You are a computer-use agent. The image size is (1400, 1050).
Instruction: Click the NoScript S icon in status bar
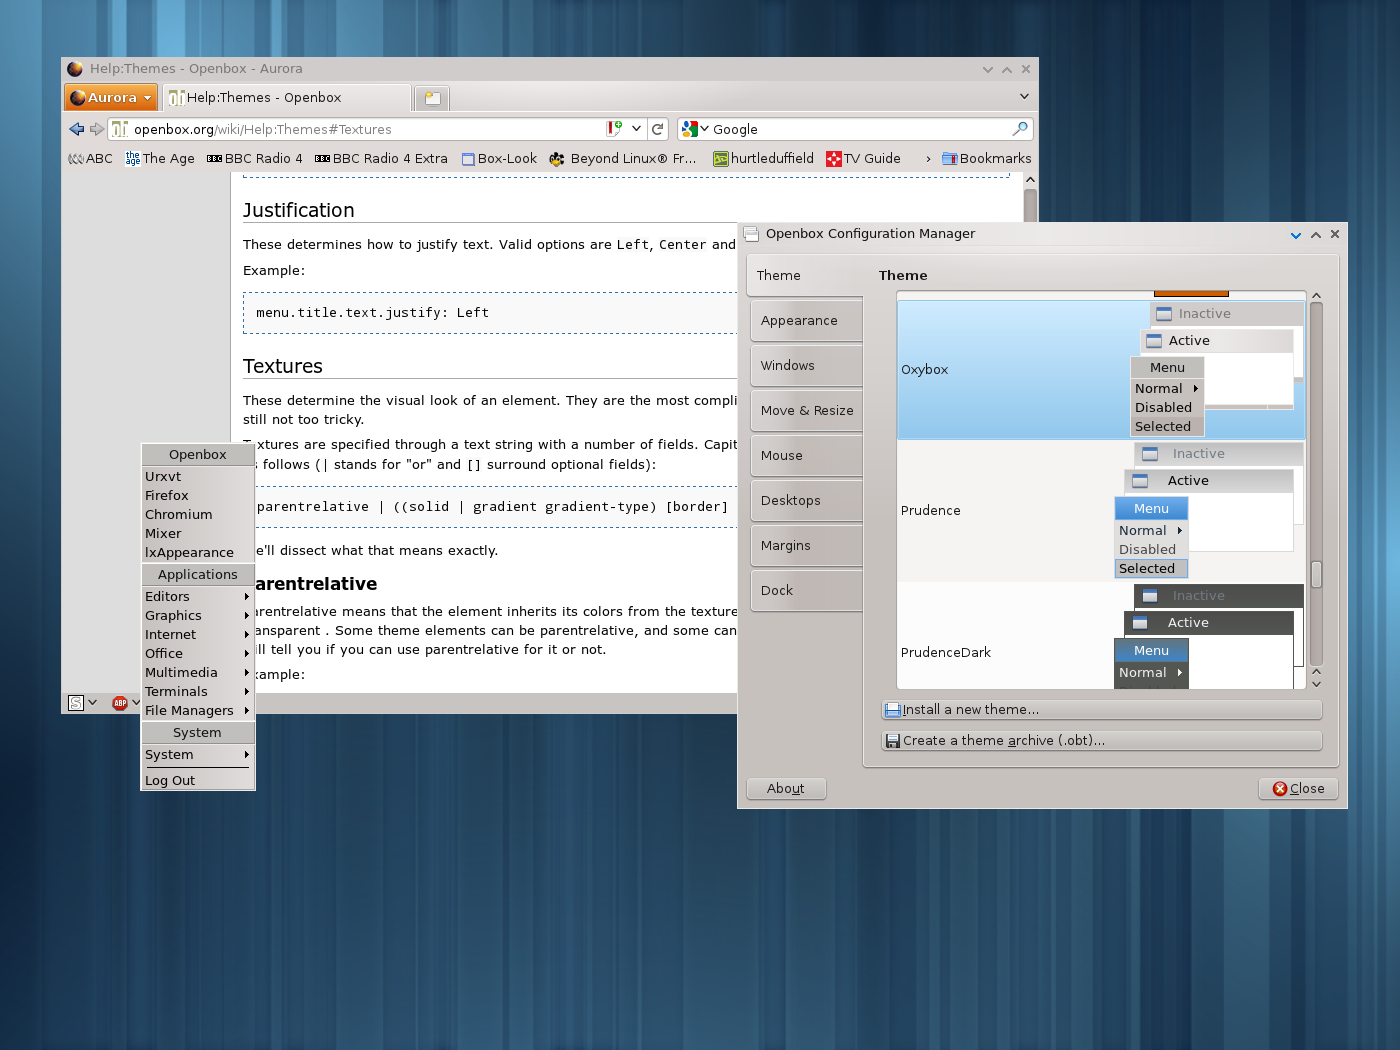75,703
